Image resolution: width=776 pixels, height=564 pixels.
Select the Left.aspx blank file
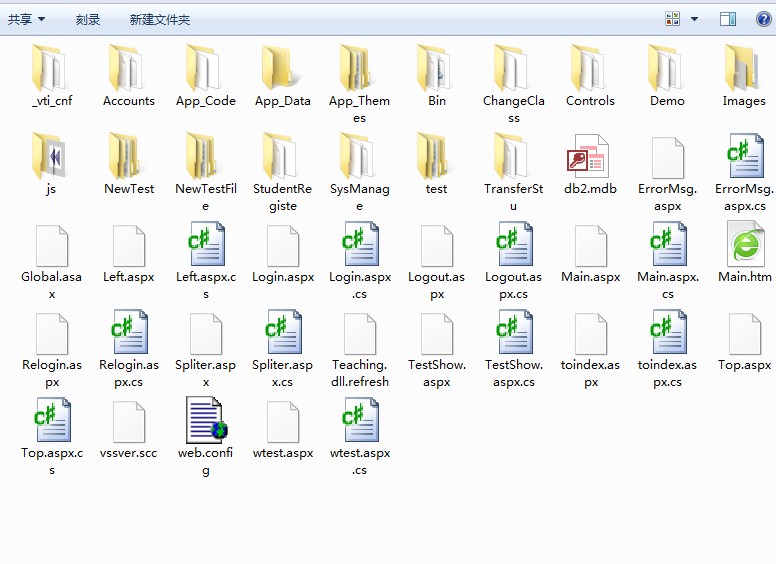pos(129,246)
